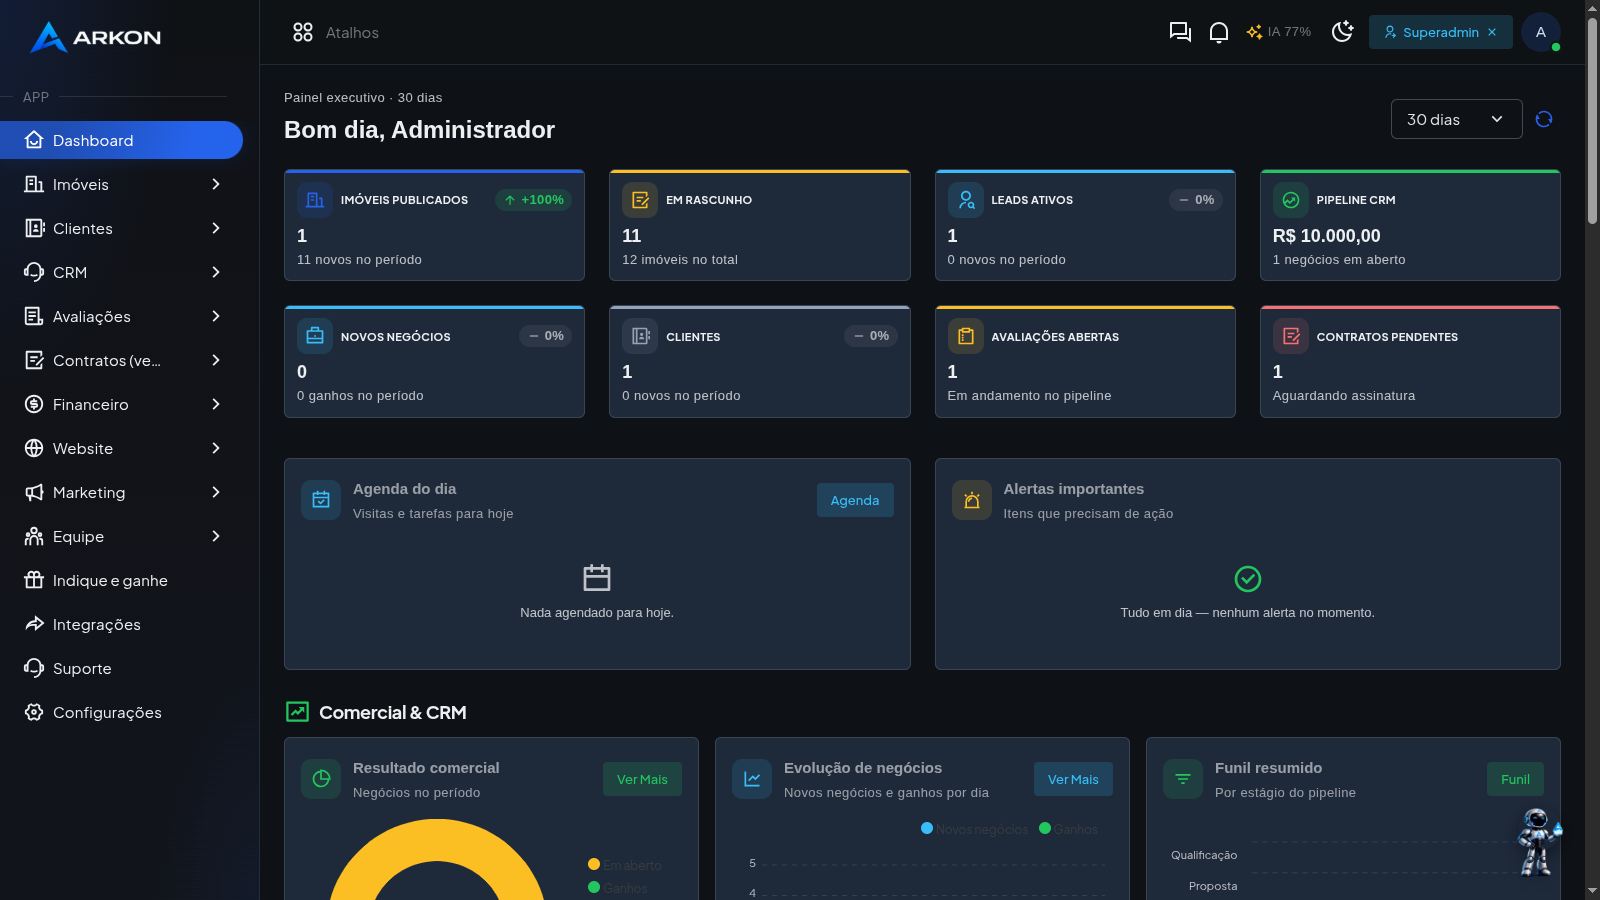Expand the Clientes menu chevron
Screen dimensions: 1600x900
[x=216, y=228]
